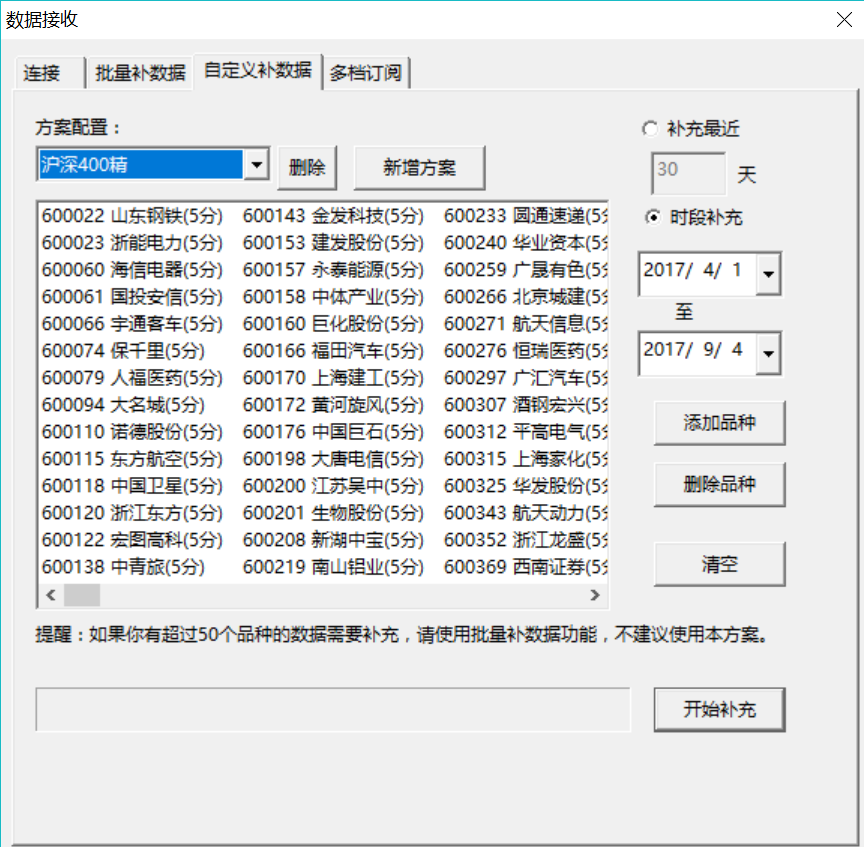Select list item 600138 中青旅(5分)
This screenshot has width=864, height=847.
[123, 567]
